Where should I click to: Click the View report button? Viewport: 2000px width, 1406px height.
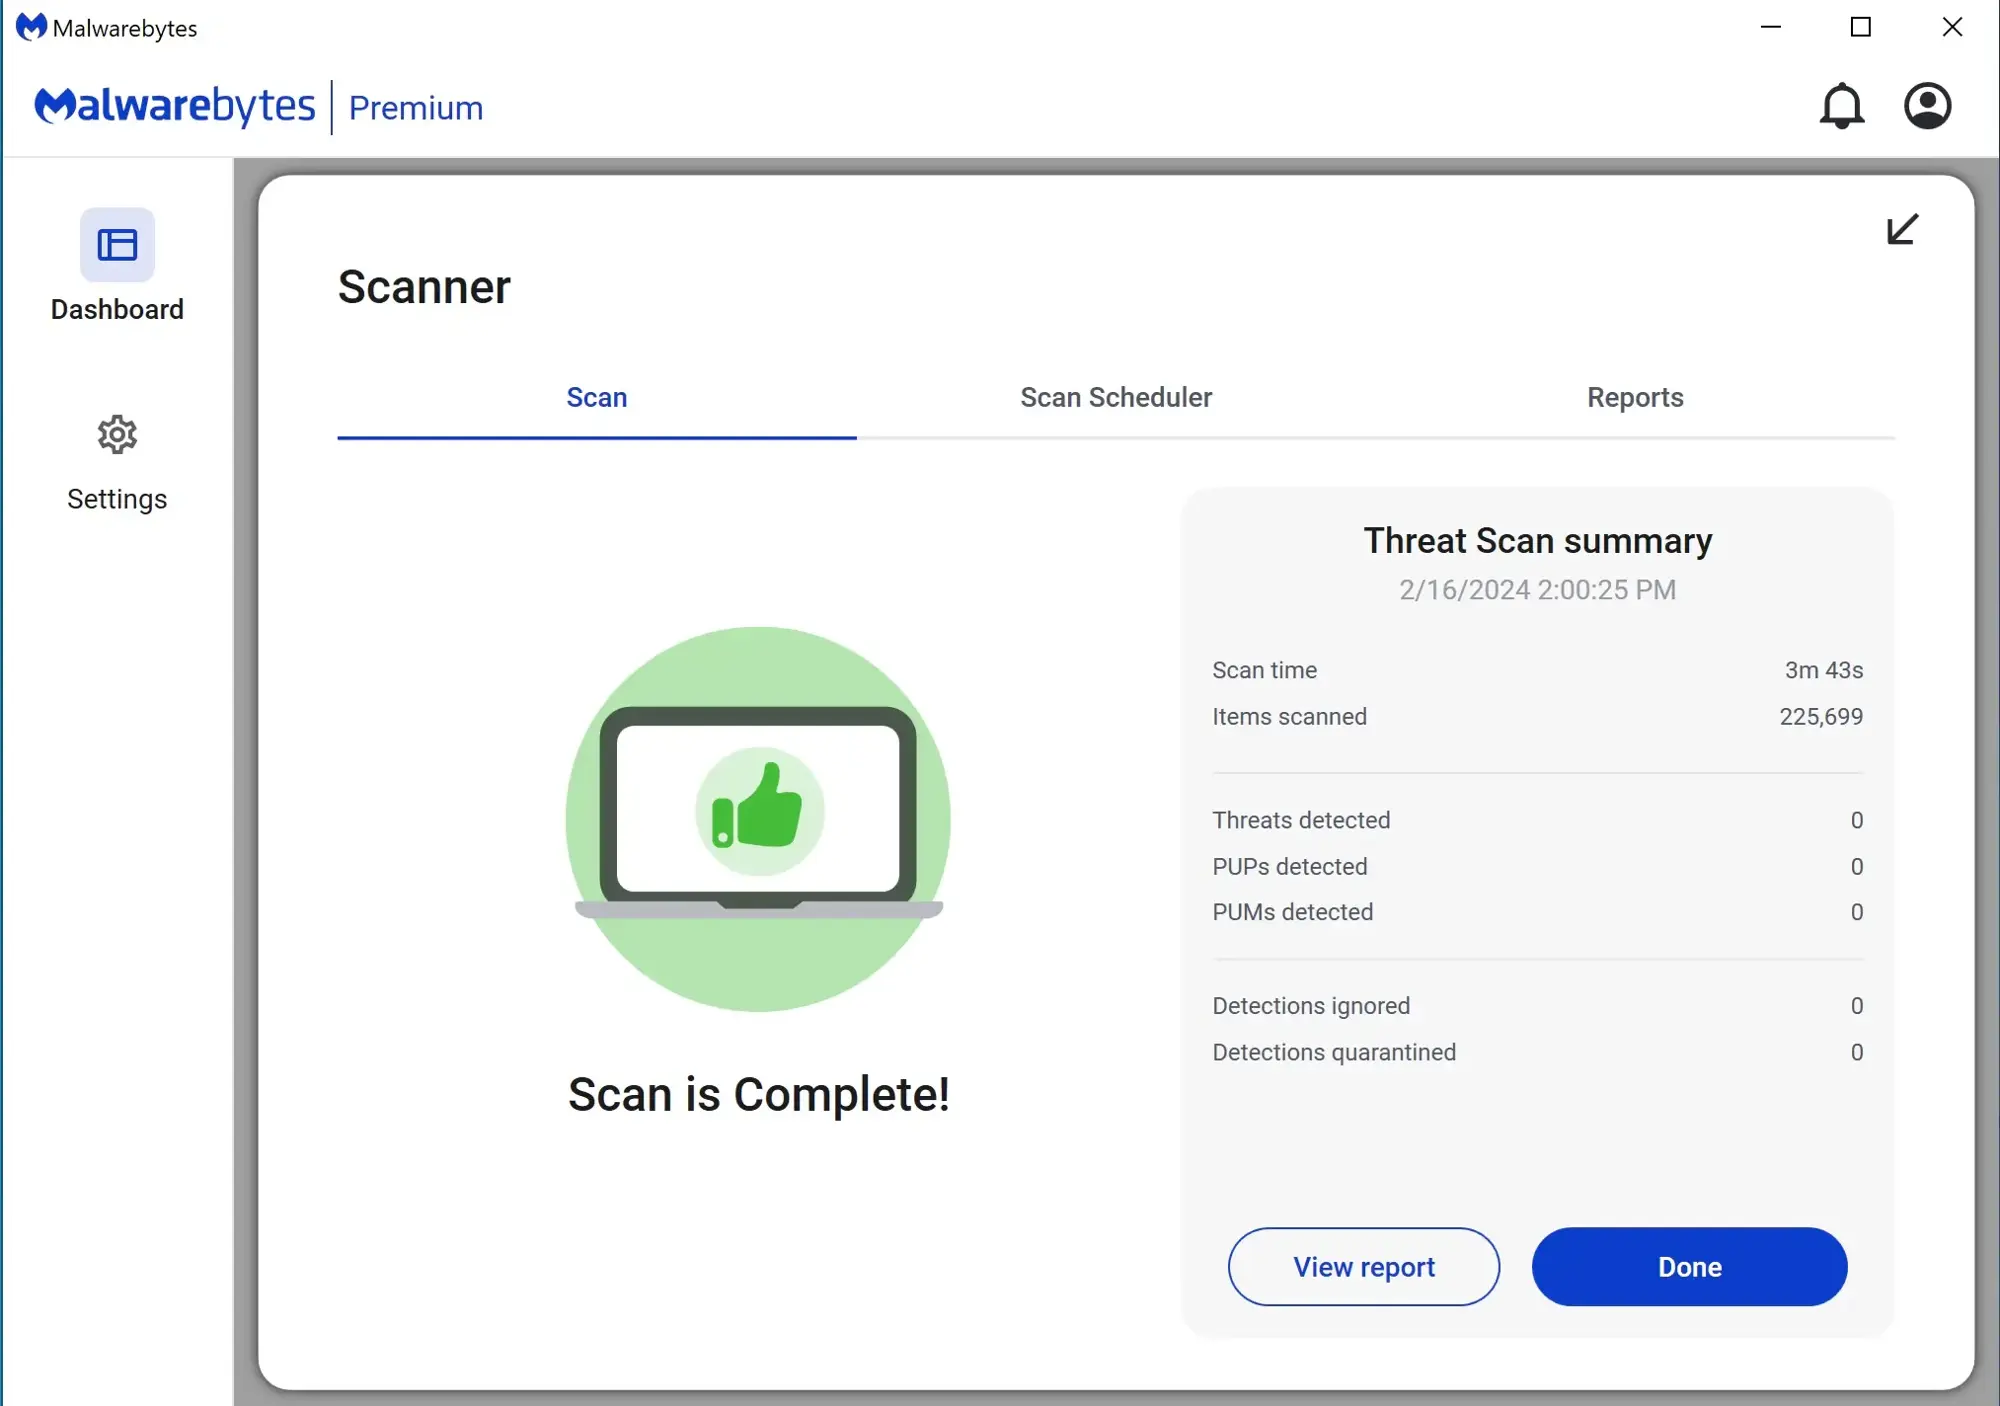pyautogui.click(x=1364, y=1266)
